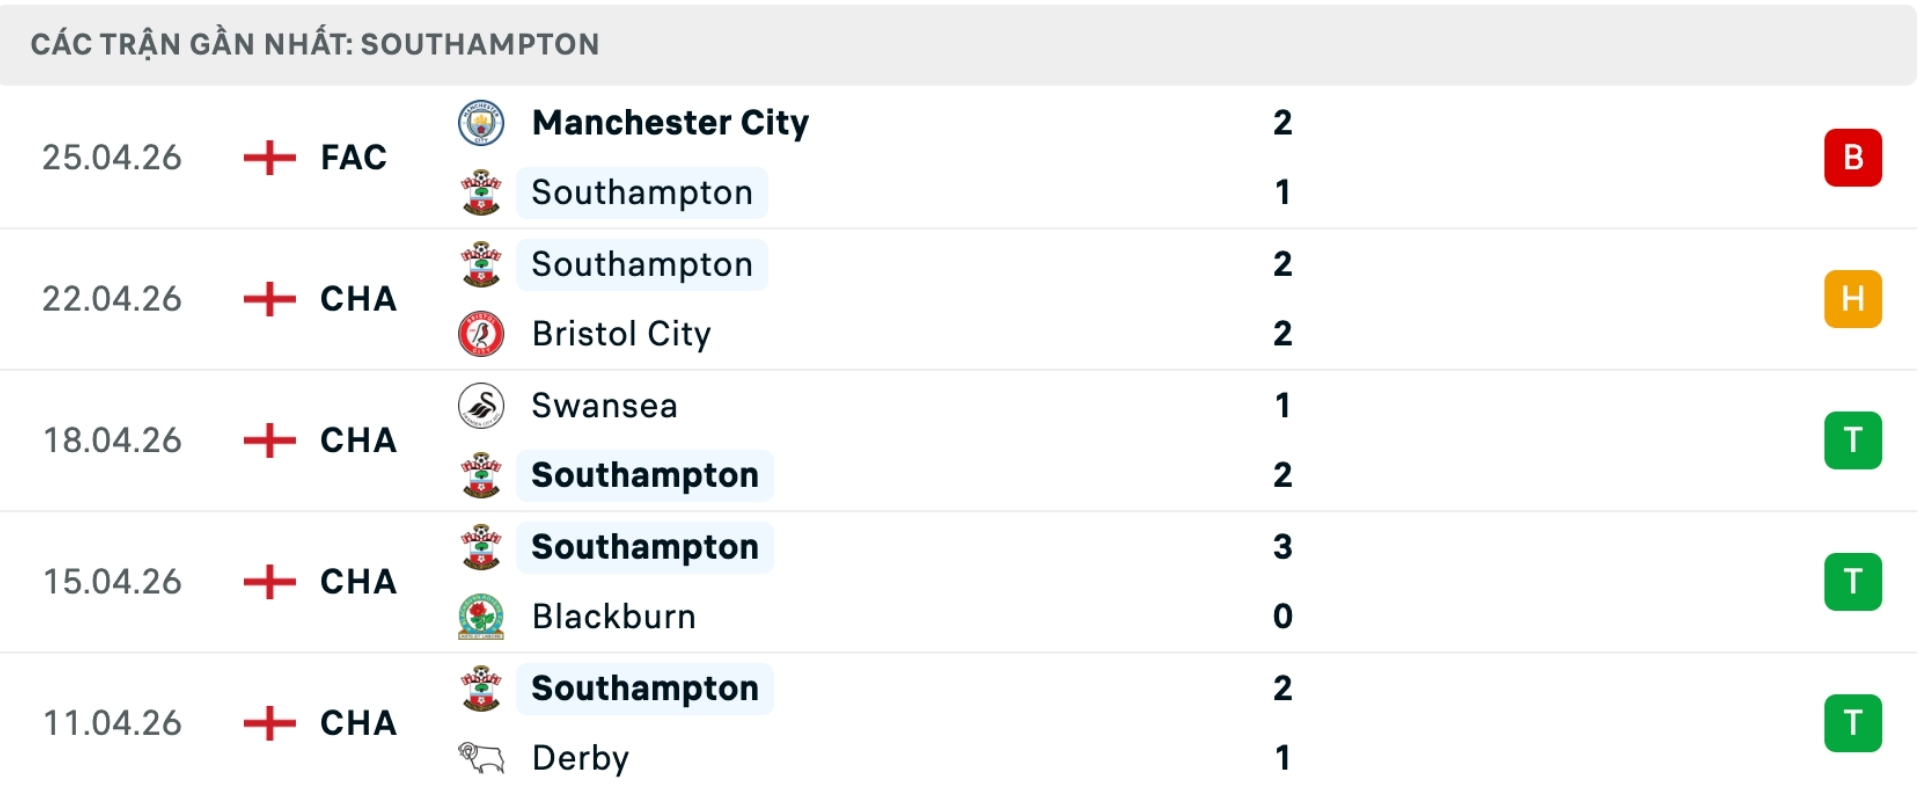Click the Derby ram crest
Screen dimensions: 1920x792
point(481,758)
